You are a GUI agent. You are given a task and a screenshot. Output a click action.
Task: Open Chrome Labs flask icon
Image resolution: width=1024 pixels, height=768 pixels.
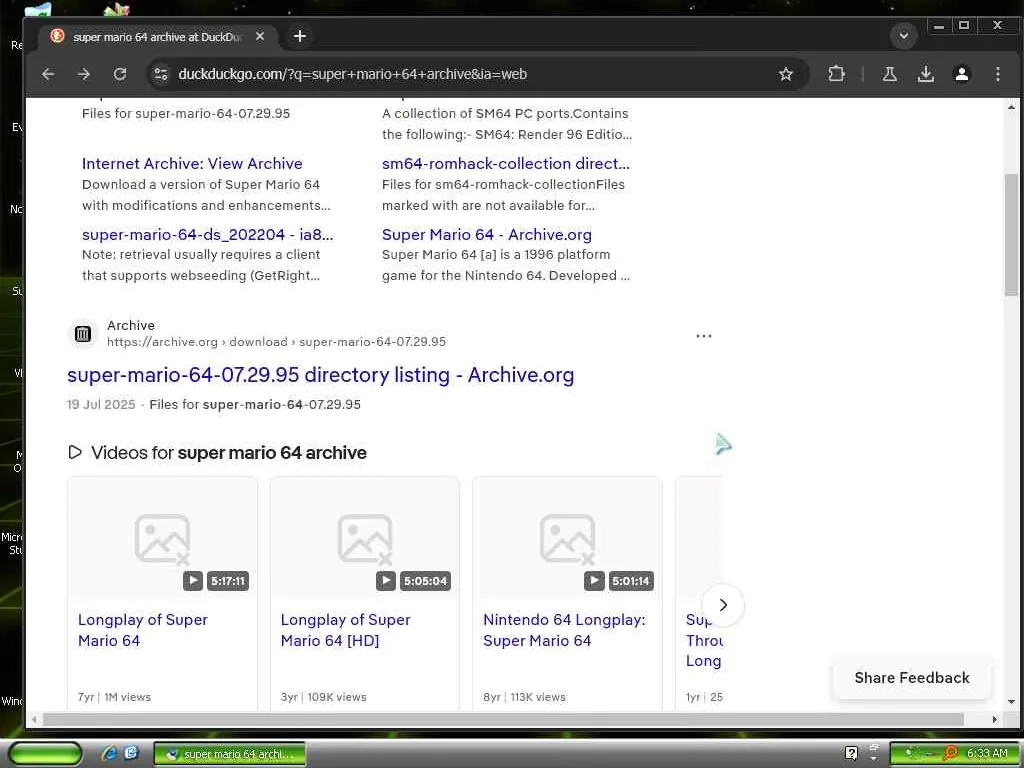(x=889, y=74)
